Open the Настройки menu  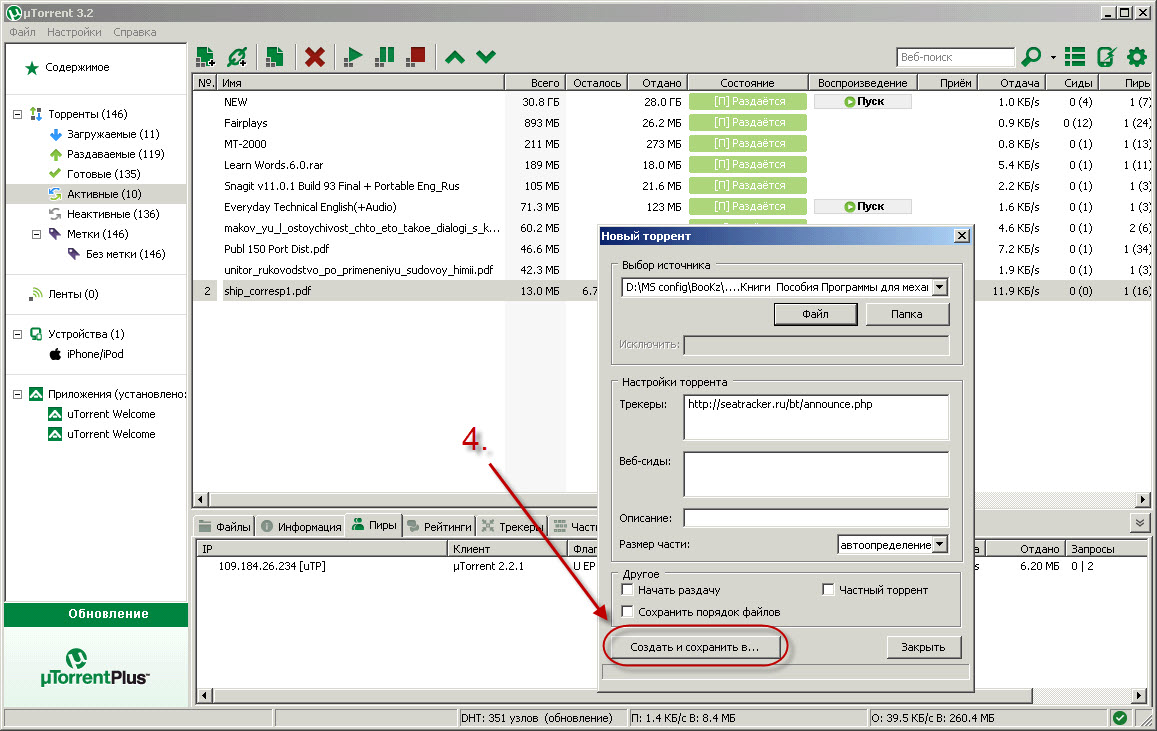(74, 32)
